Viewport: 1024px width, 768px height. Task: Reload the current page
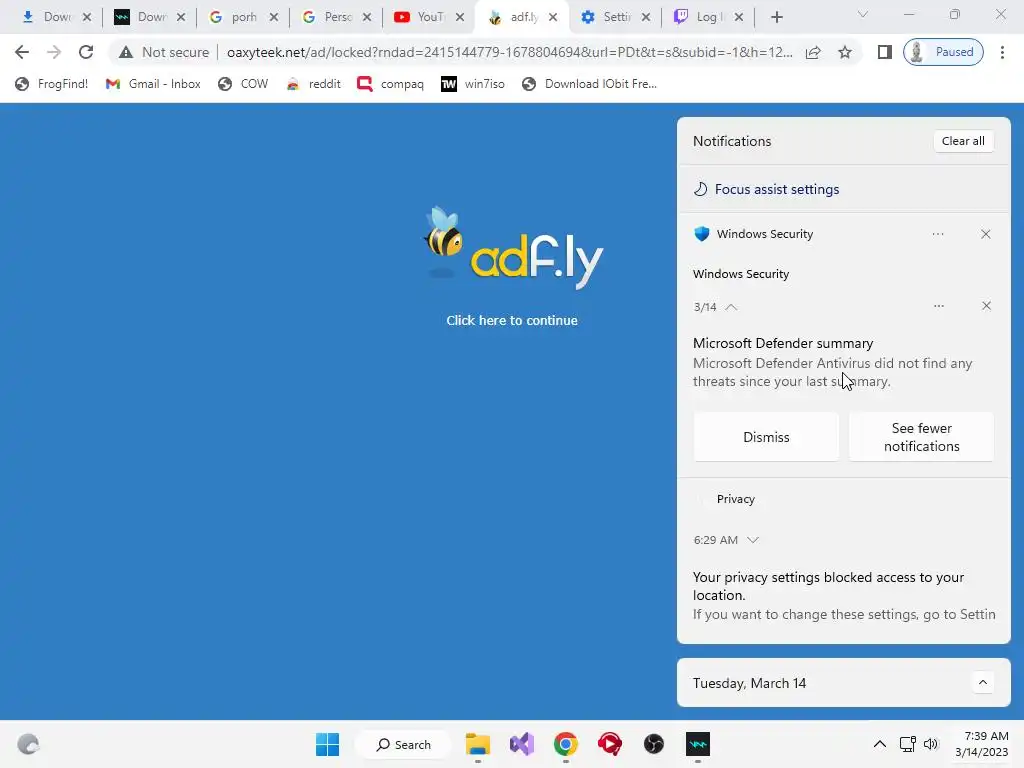point(86,52)
